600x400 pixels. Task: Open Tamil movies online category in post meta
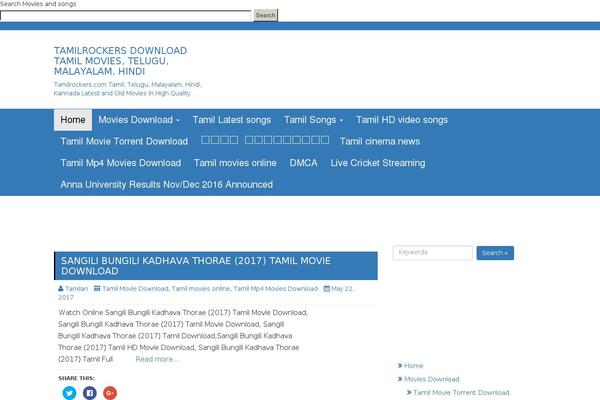coord(201,289)
